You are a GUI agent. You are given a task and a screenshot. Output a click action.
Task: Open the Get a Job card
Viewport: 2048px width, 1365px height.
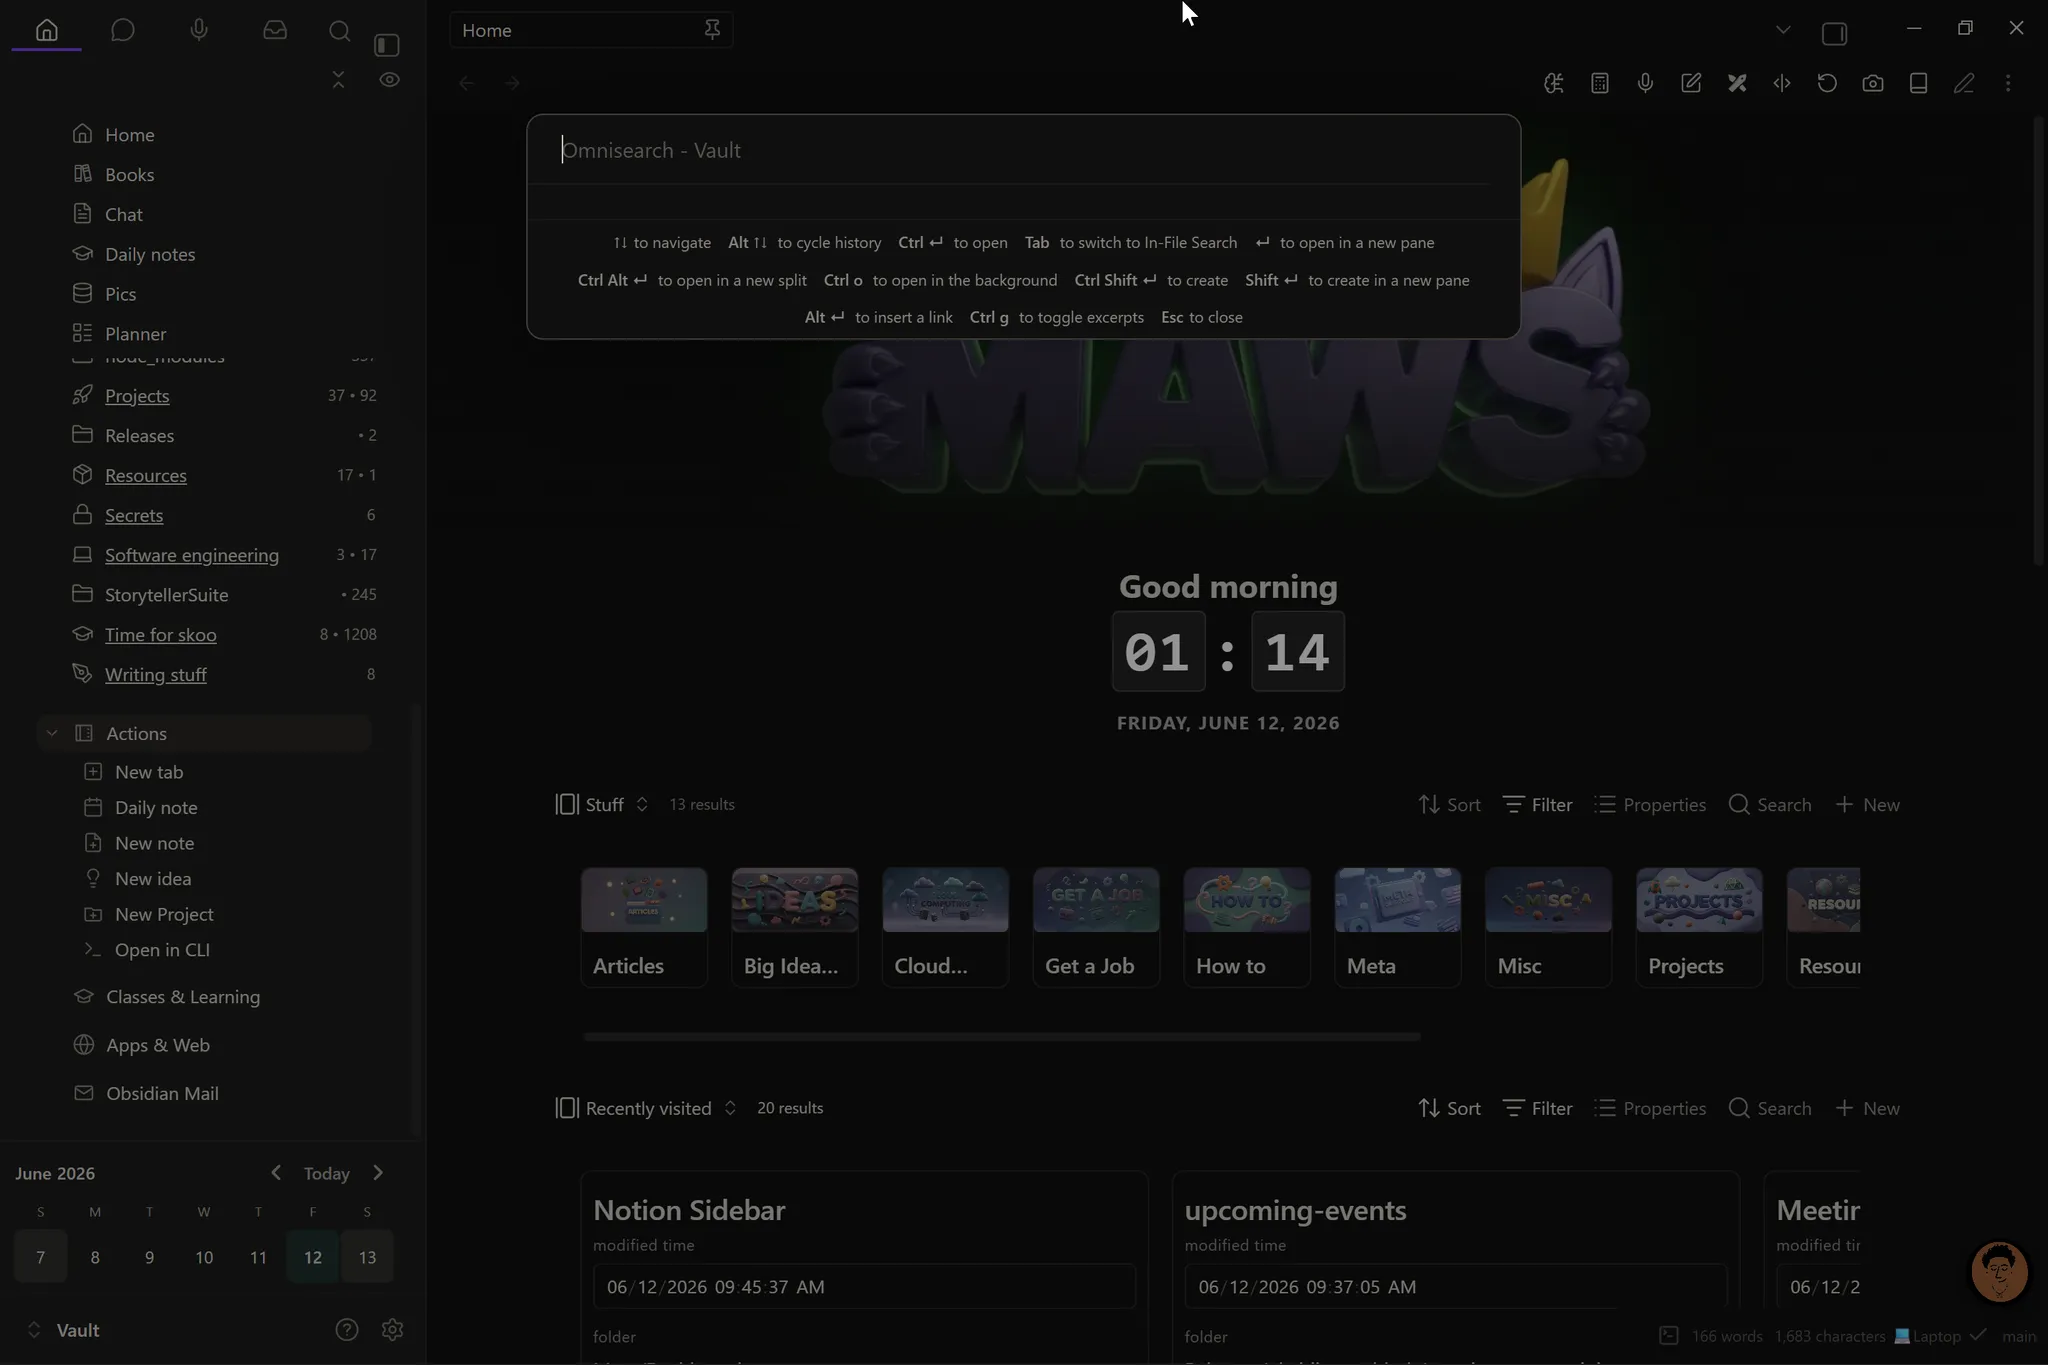[1096, 927]
